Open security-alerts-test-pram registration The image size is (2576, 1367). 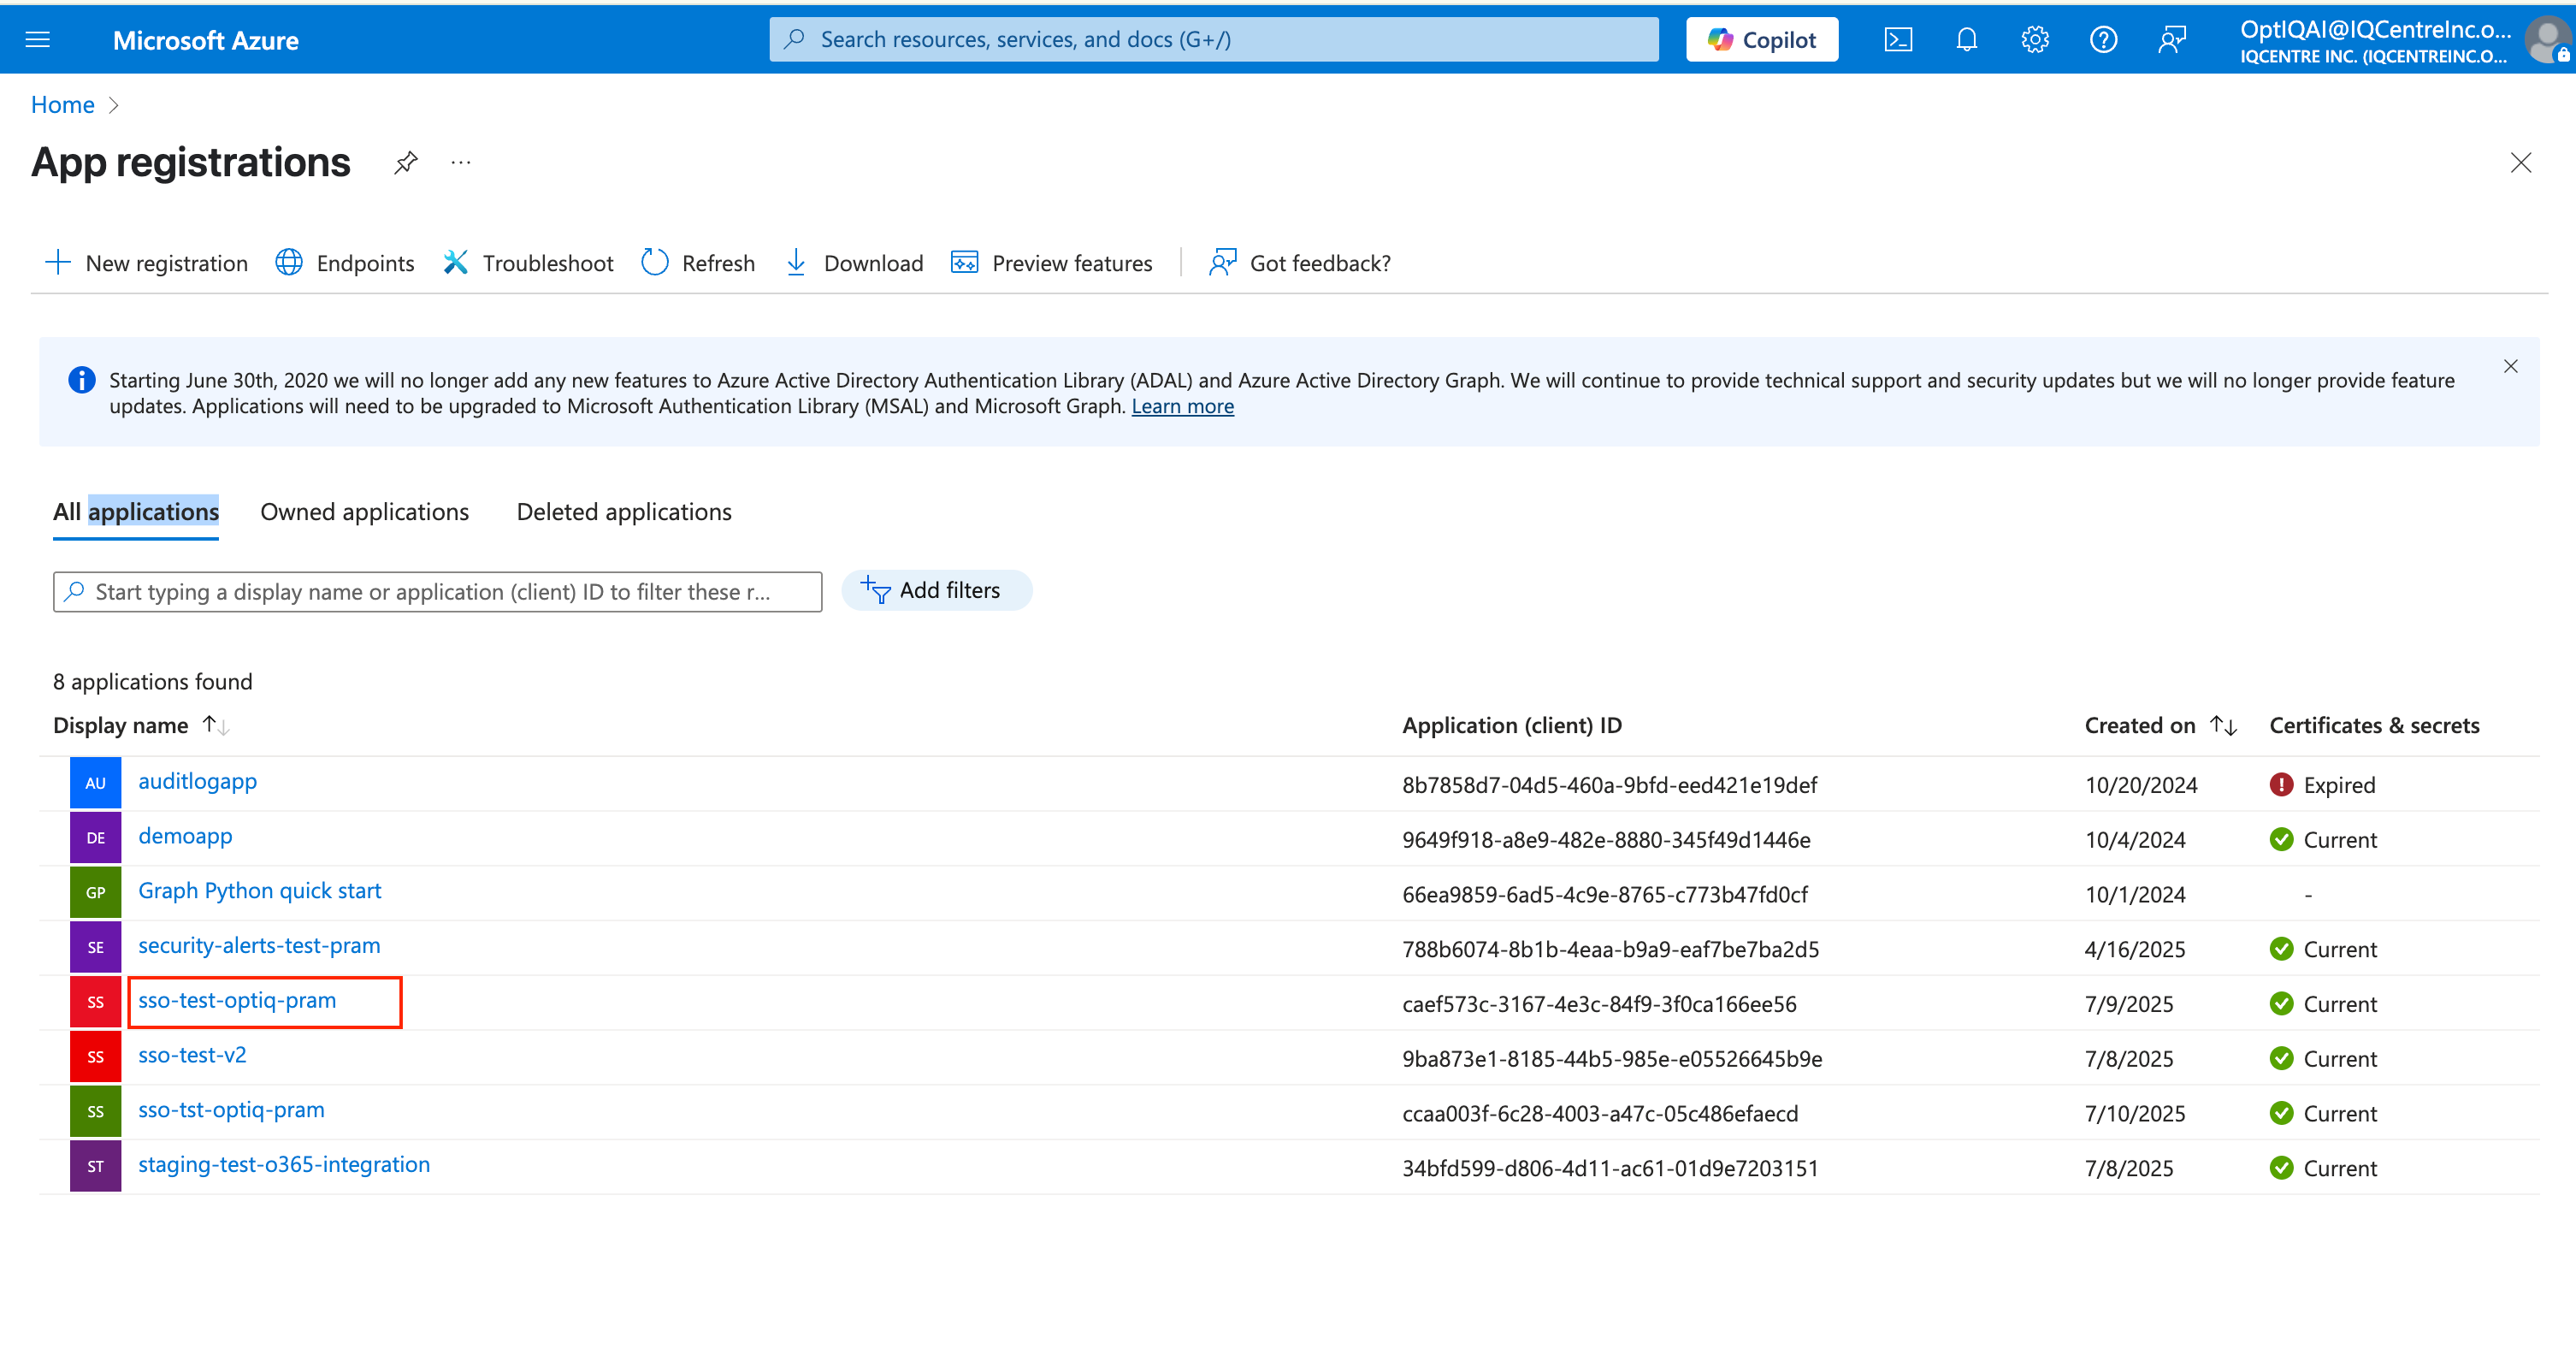[259, 946]
